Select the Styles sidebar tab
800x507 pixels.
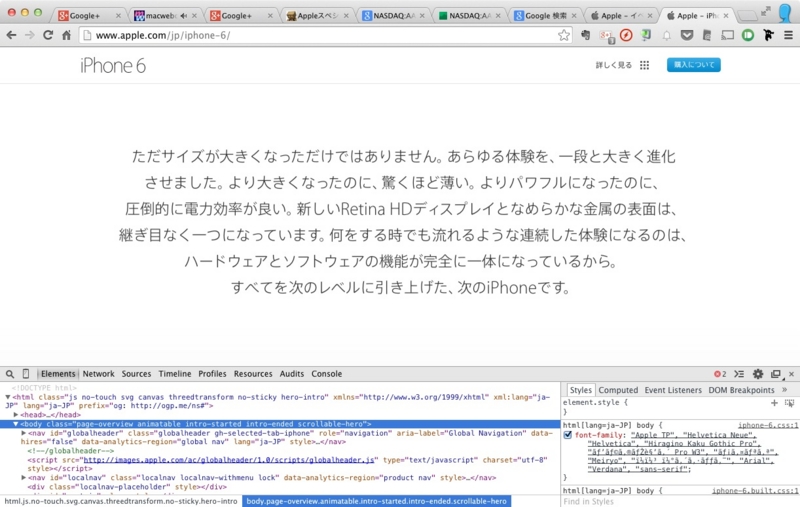pos(581,390)
